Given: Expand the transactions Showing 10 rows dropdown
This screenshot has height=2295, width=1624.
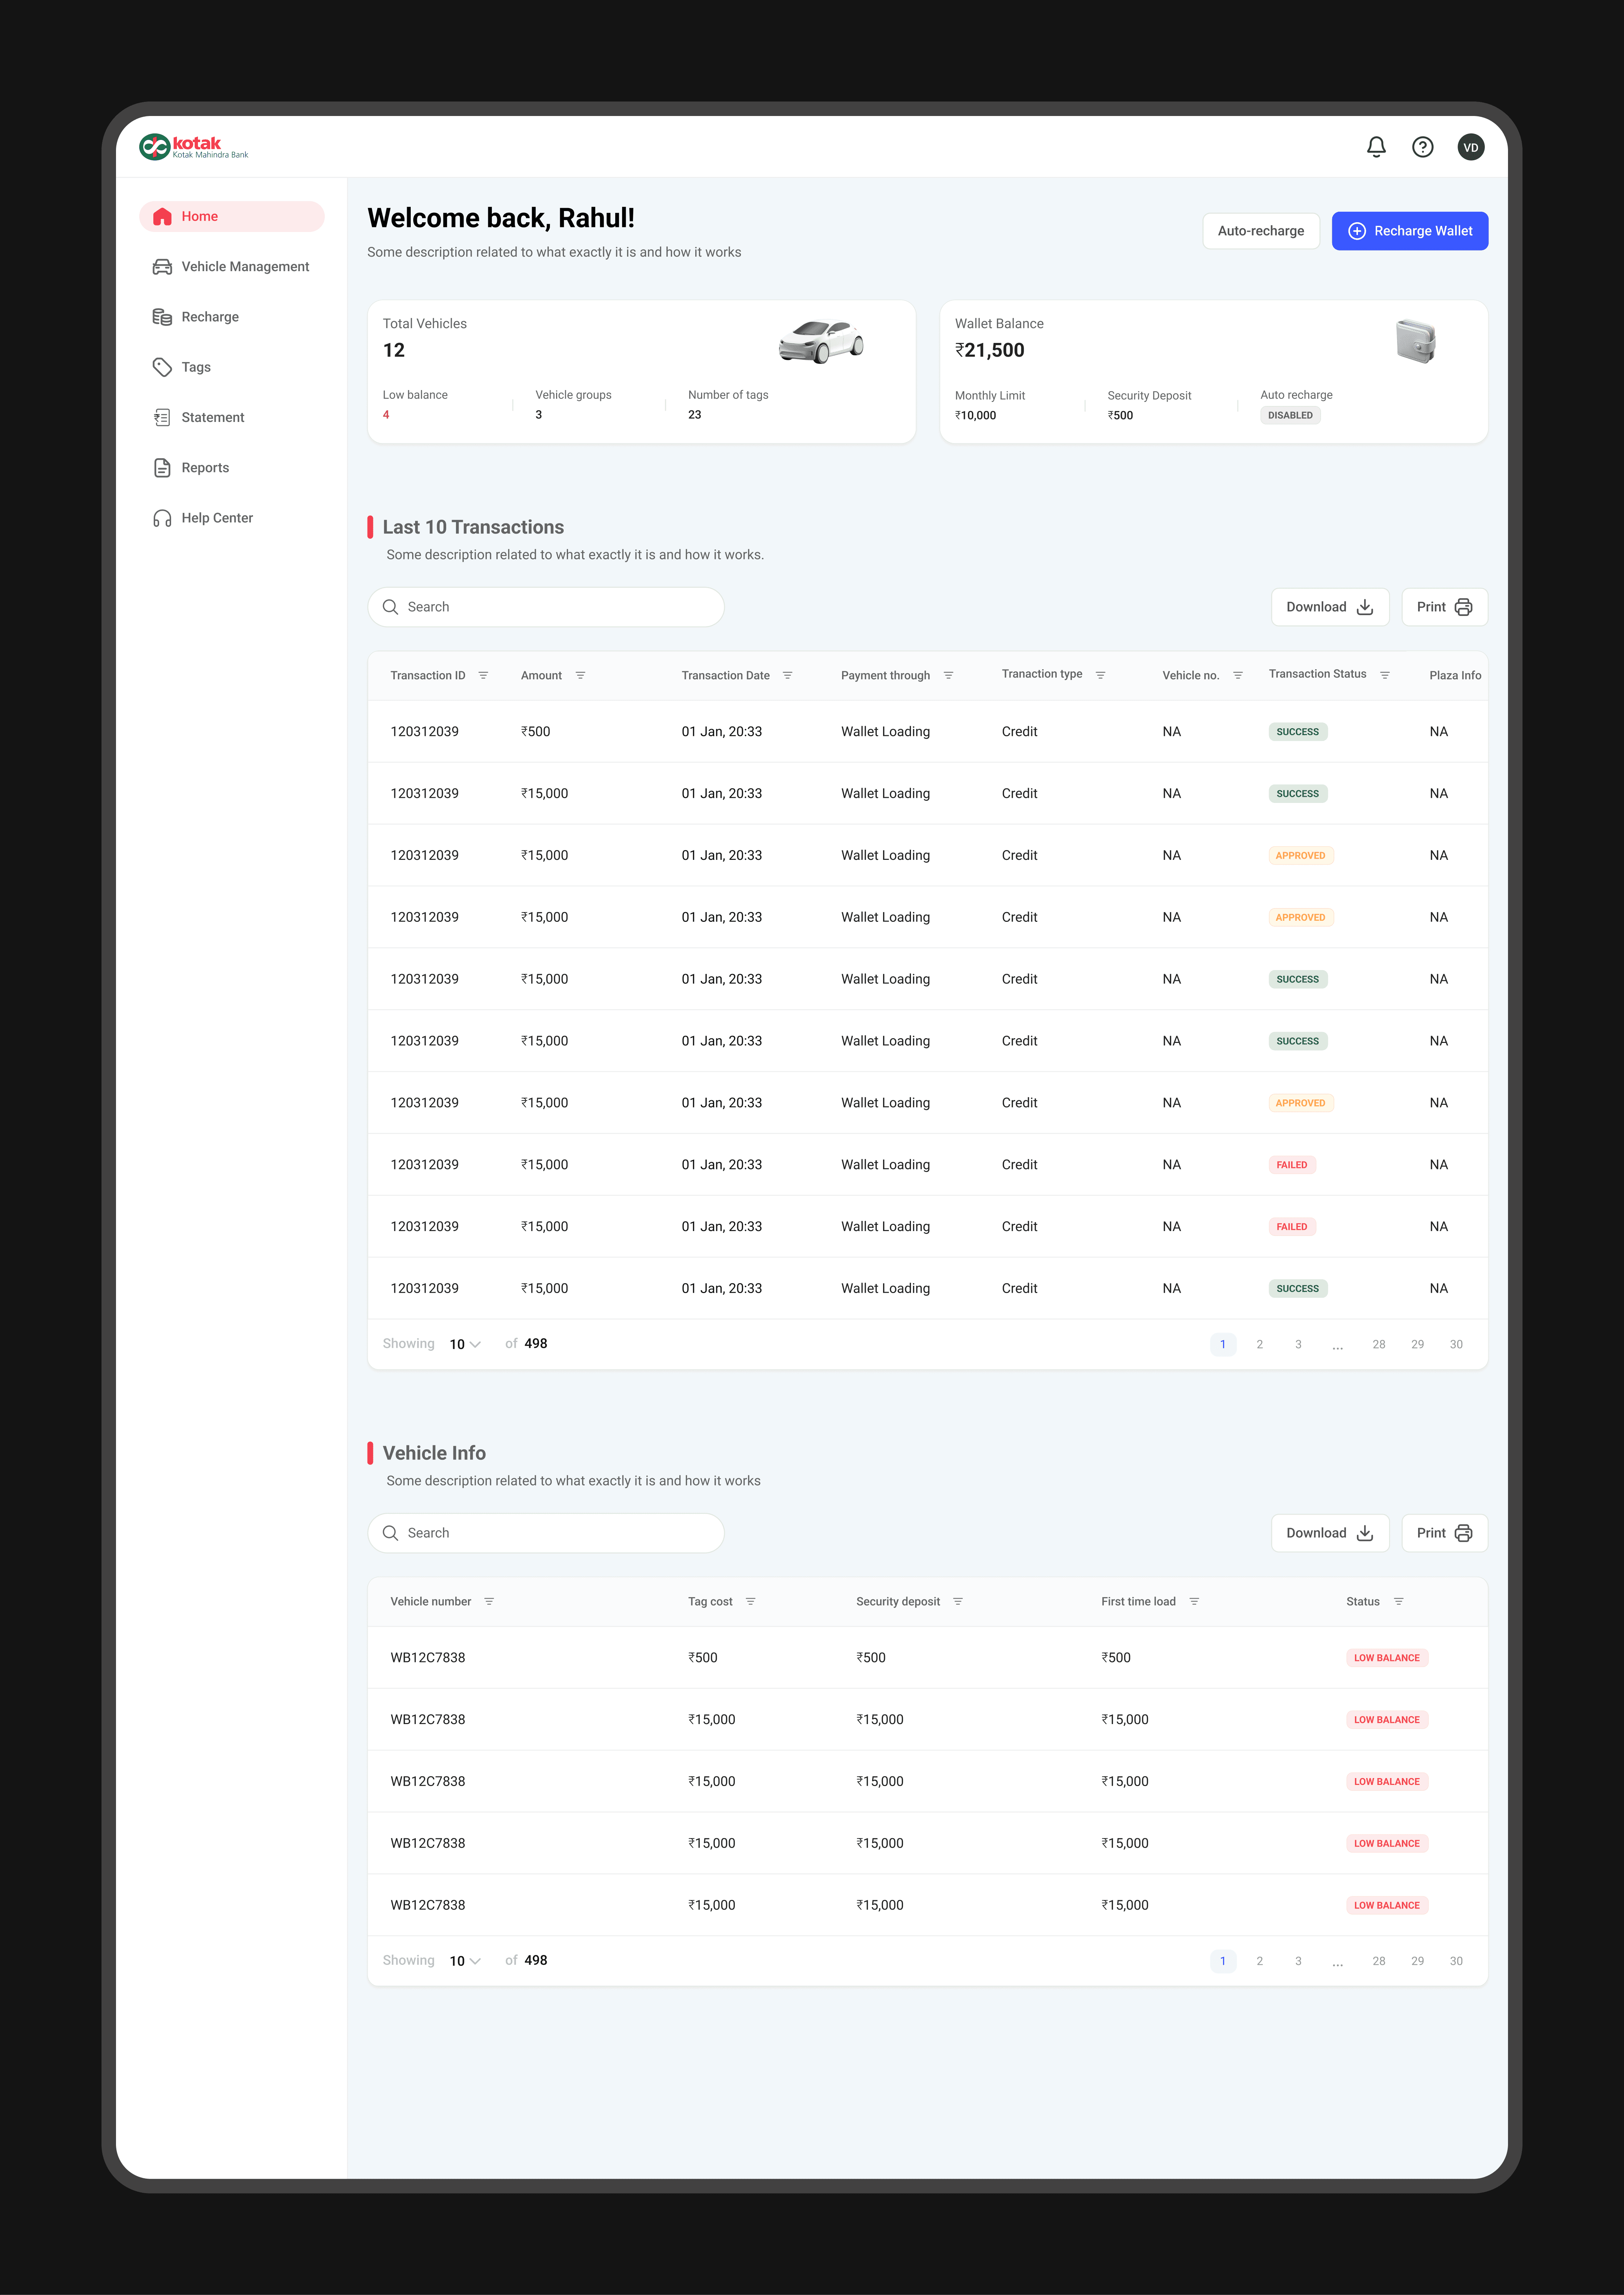Looking at the screenshot, I should [x=465, y=1344].
